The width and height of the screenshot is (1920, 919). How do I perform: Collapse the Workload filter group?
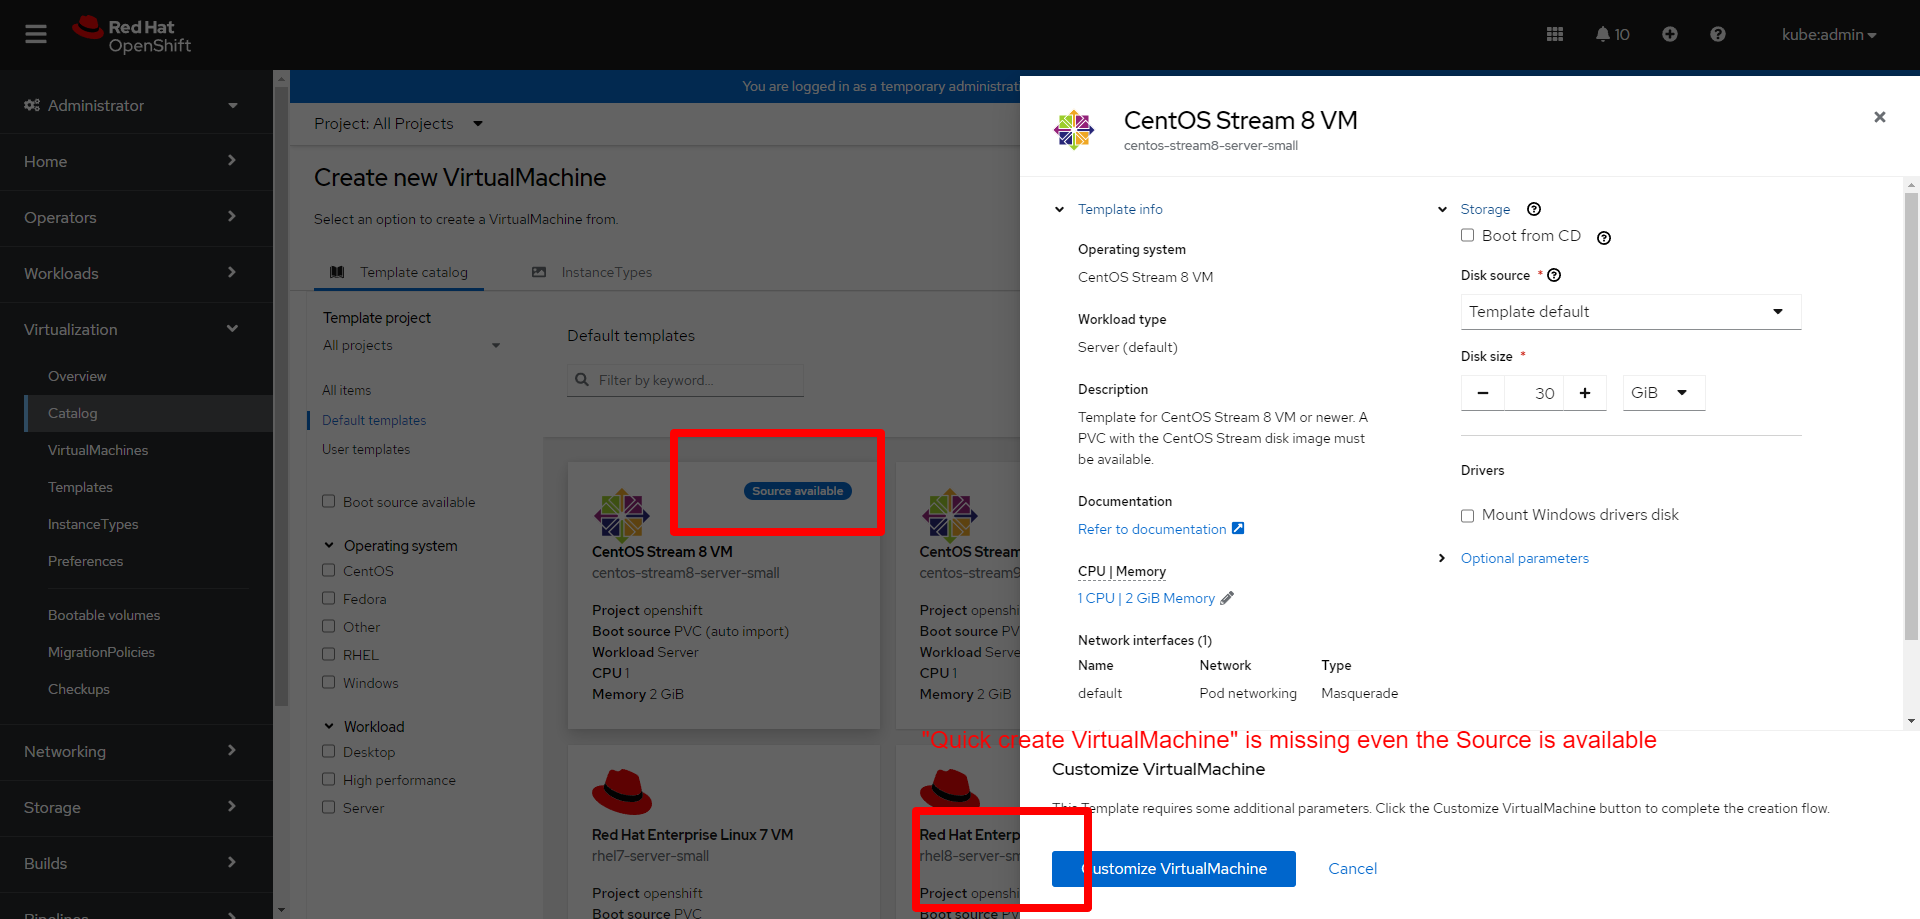pos(364,727)
